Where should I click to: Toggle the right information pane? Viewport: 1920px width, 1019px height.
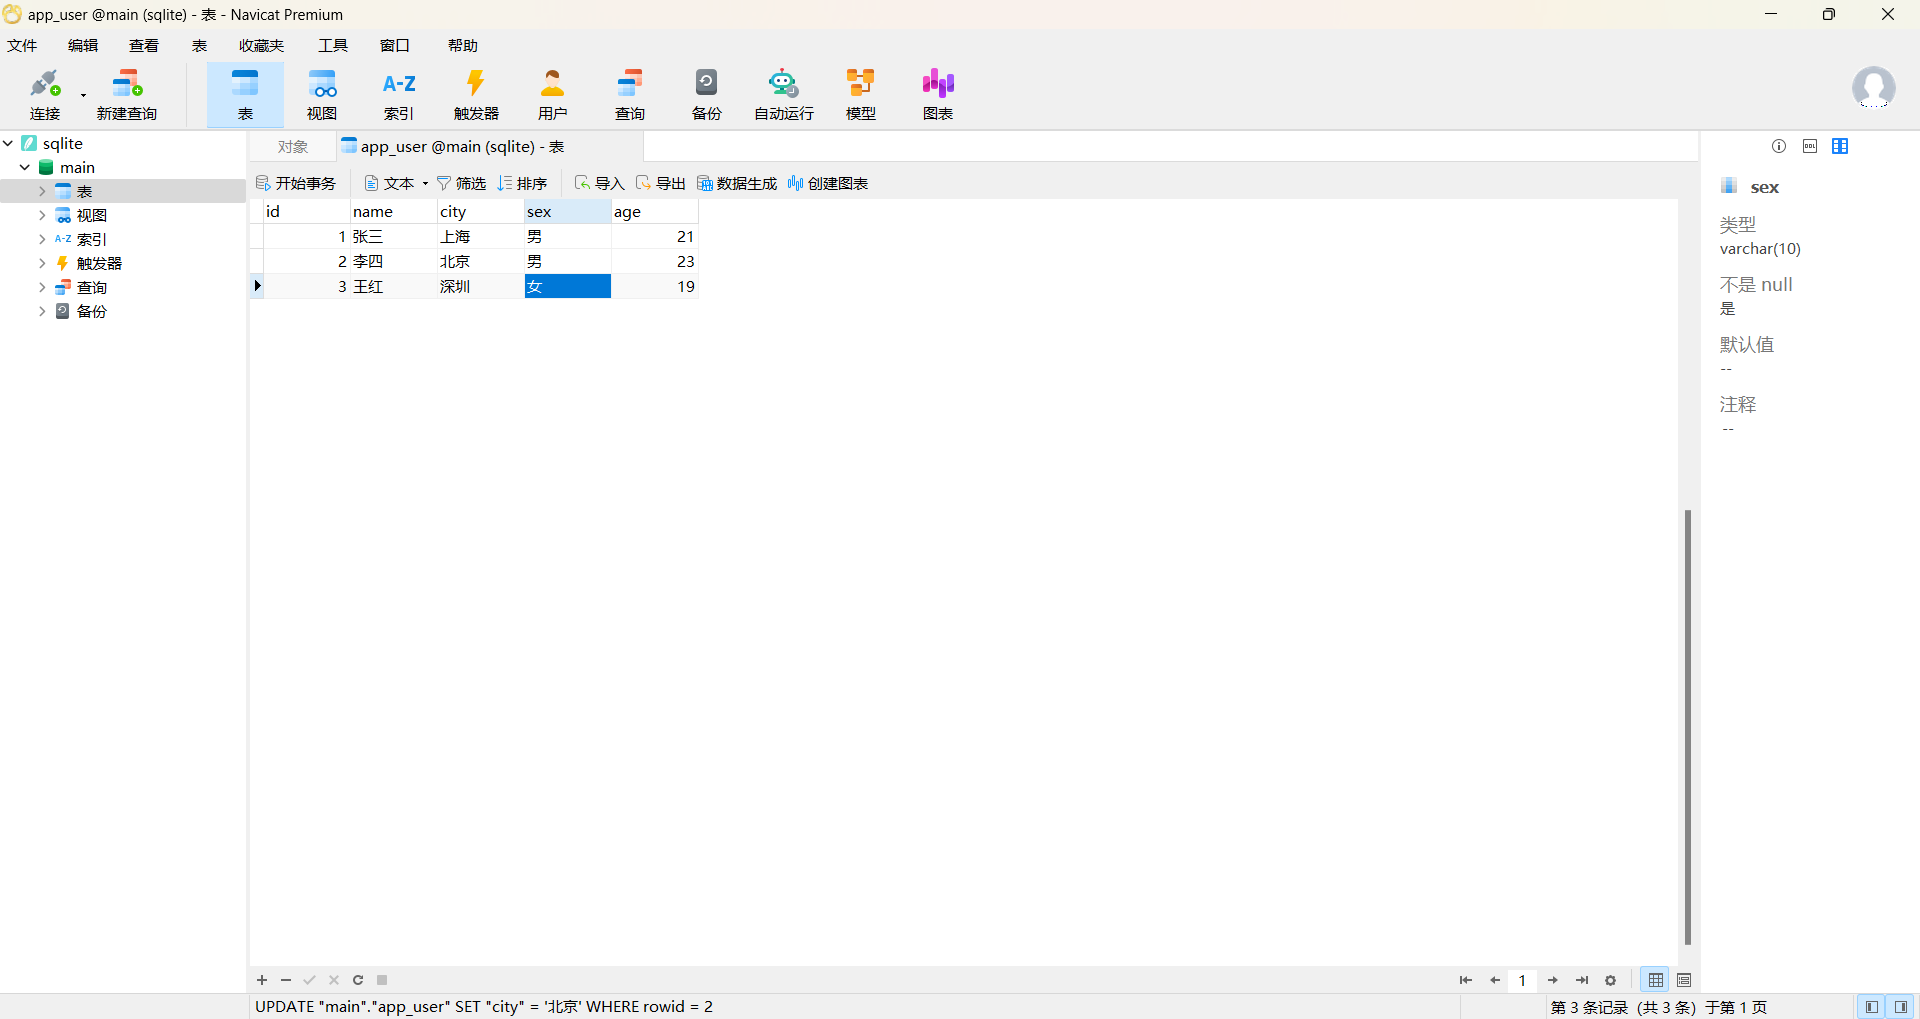(x=1901, y=1007)
